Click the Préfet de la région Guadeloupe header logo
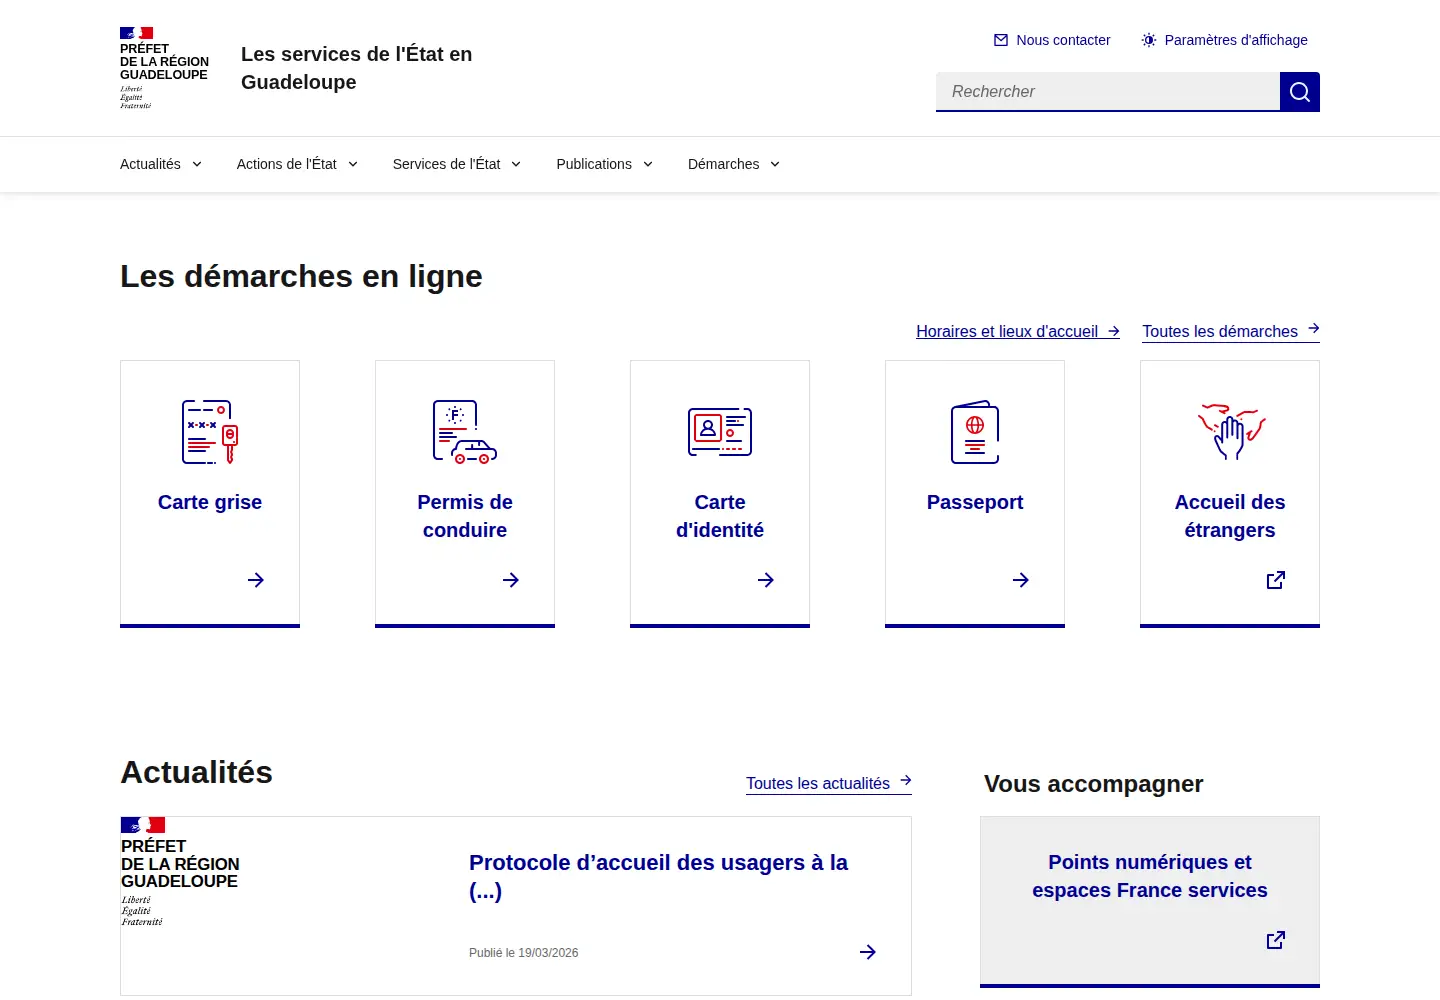The image size is (1440, 1000). 164,68
